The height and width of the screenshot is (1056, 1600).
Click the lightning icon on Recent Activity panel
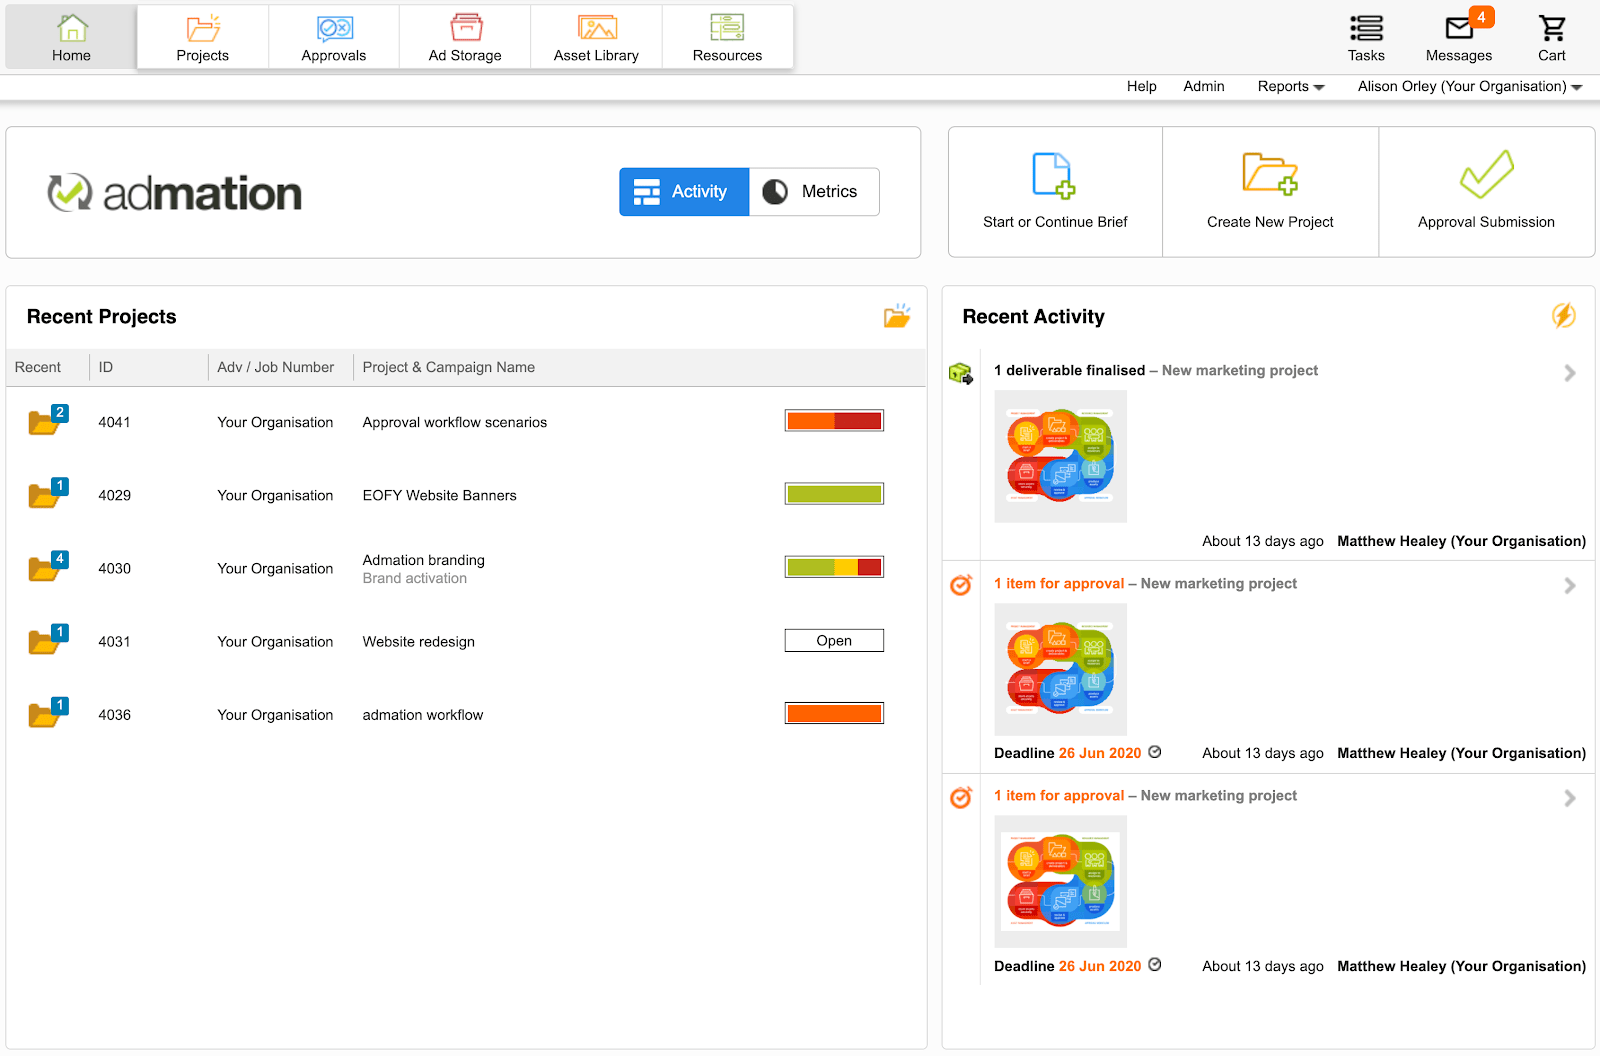pyautogui.click(x=1564, y=316)
